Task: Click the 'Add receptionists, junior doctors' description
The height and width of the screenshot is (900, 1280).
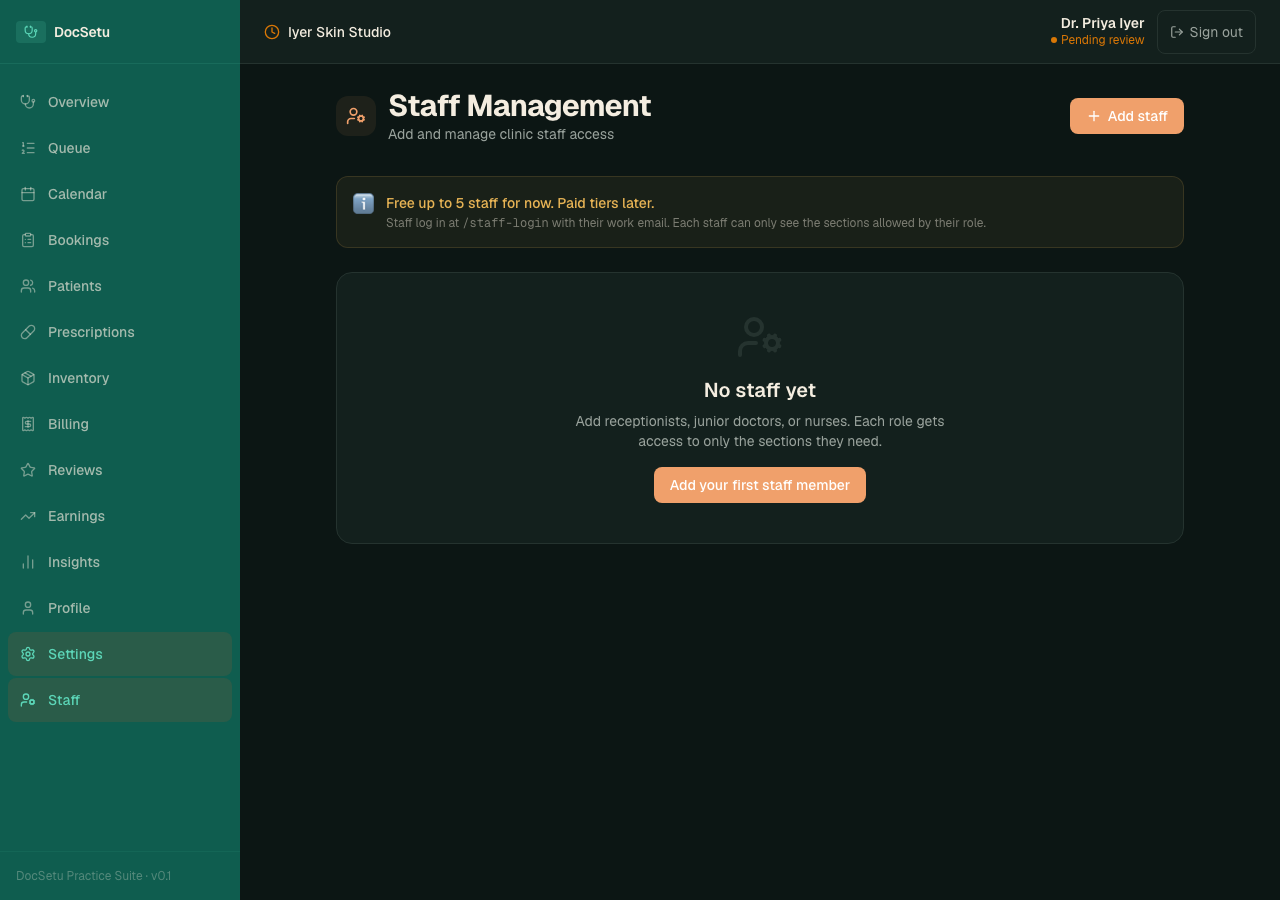Action: pyautogui.click(x=760, y=431)
